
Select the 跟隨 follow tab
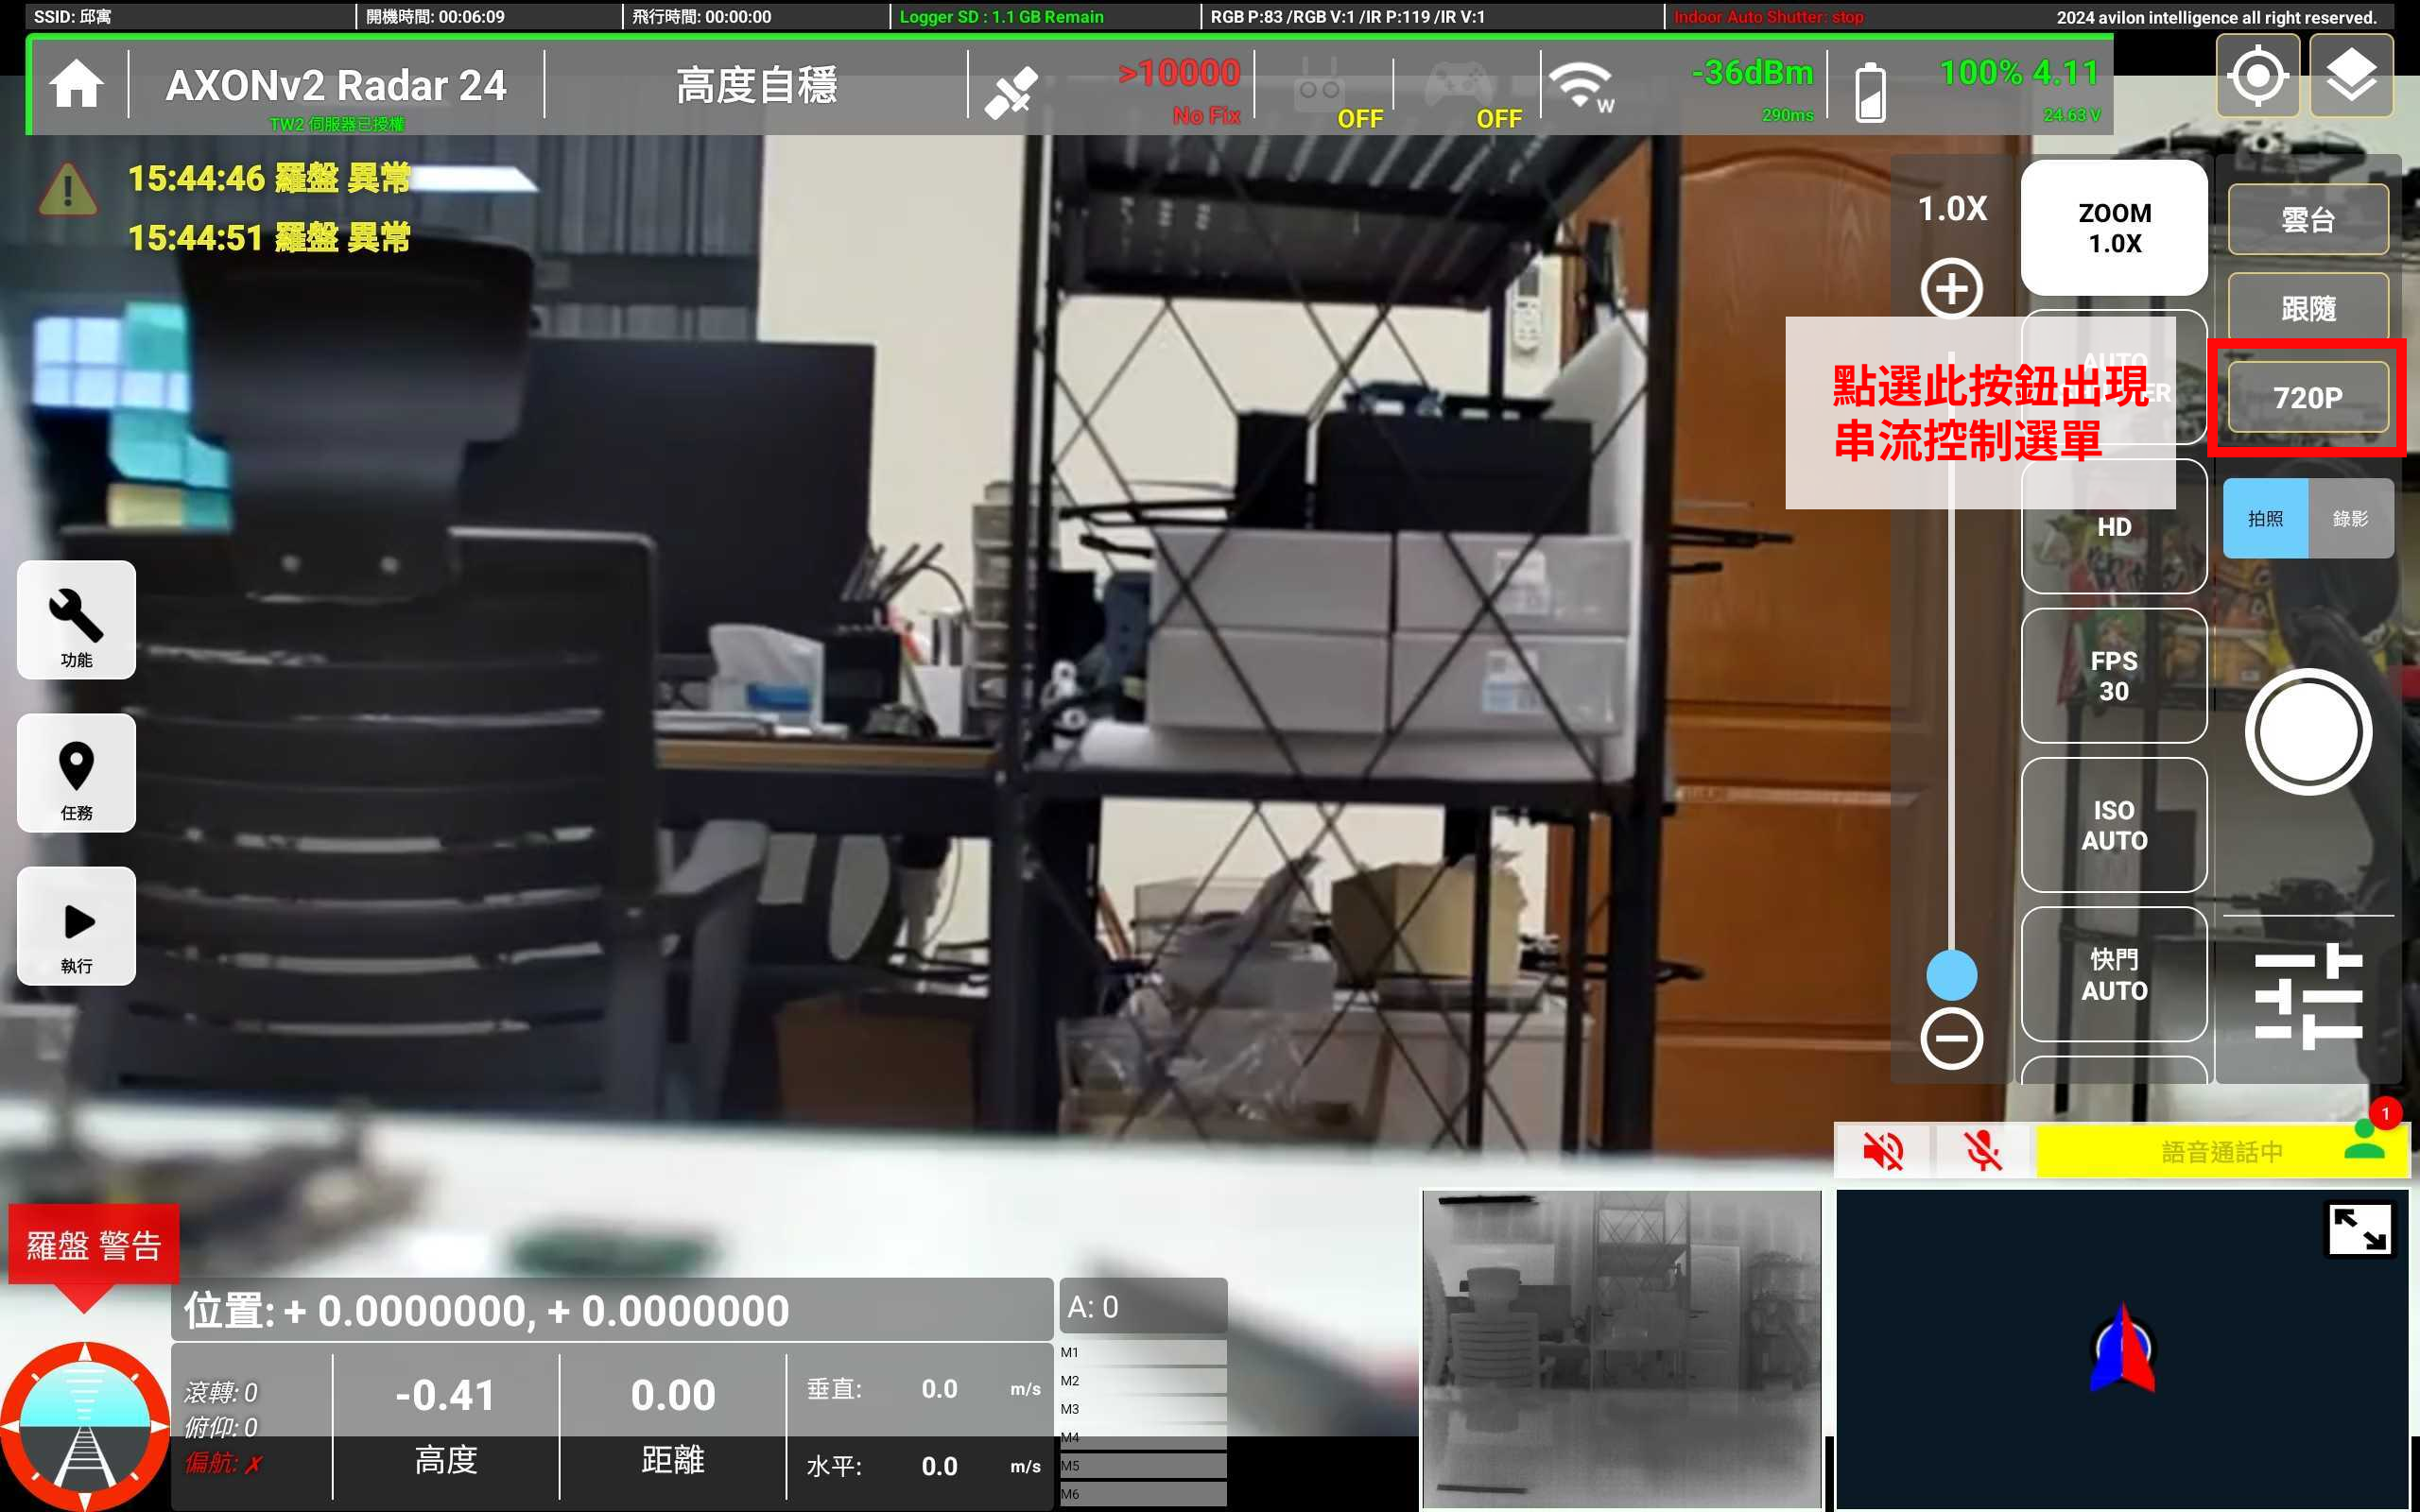(x=2307, y=308)
